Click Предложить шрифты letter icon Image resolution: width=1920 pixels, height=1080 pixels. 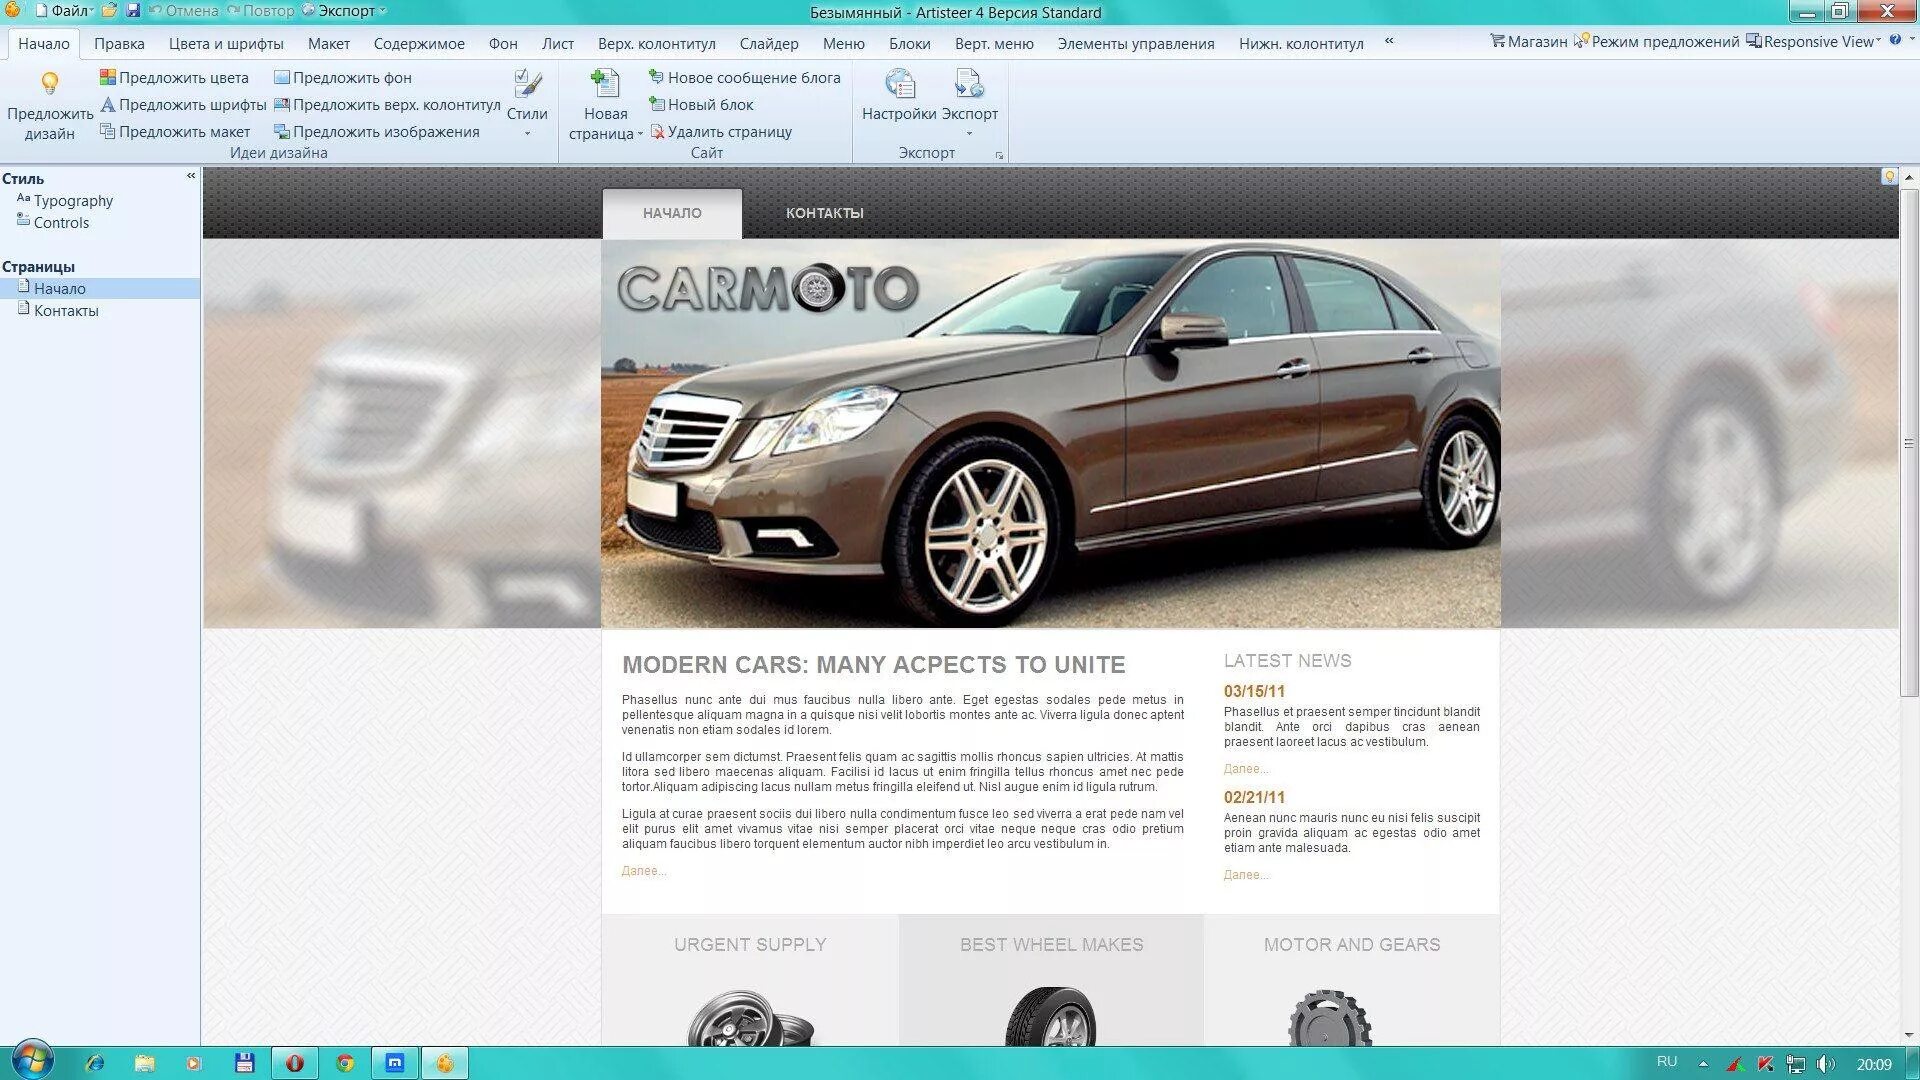[108, 105]
